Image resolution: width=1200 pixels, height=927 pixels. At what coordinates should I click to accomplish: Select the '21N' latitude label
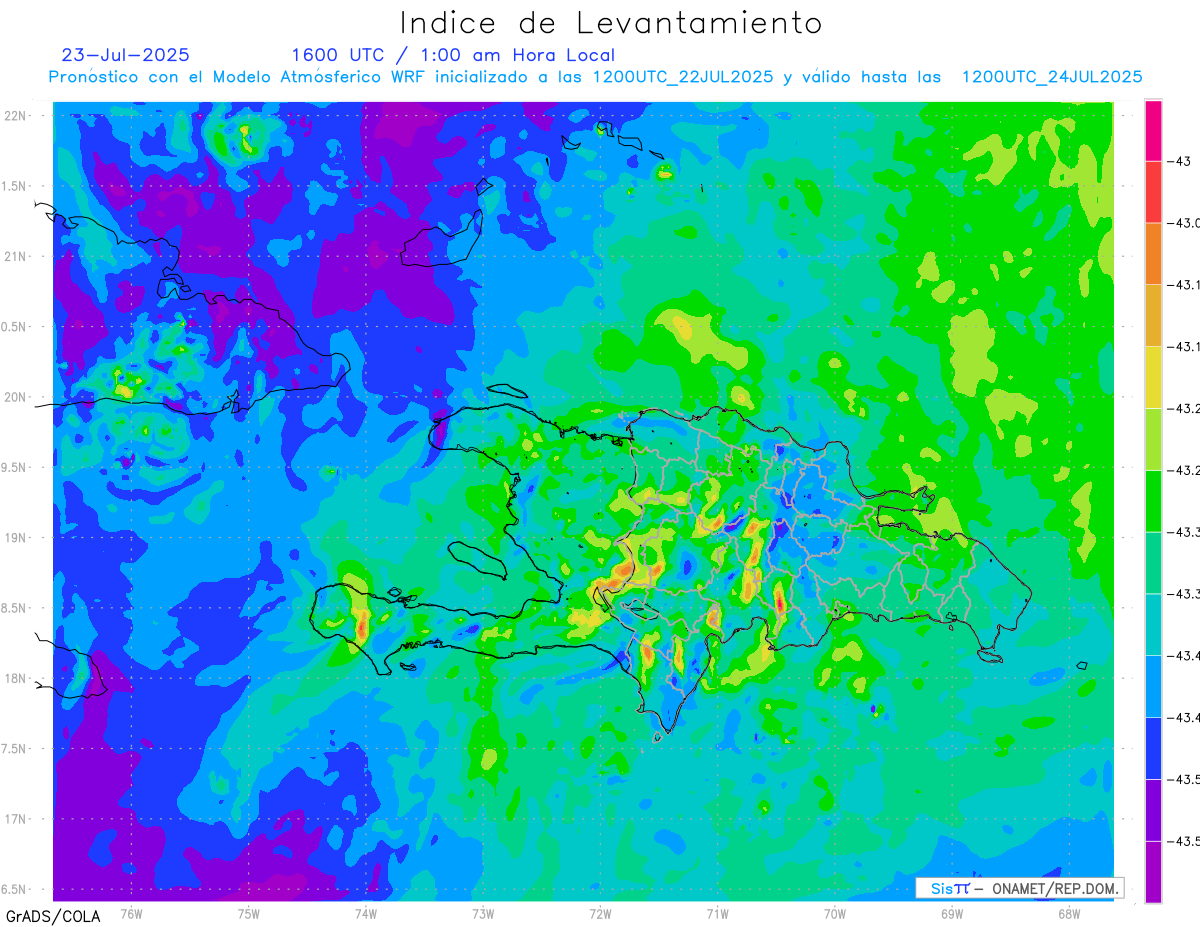15,256
